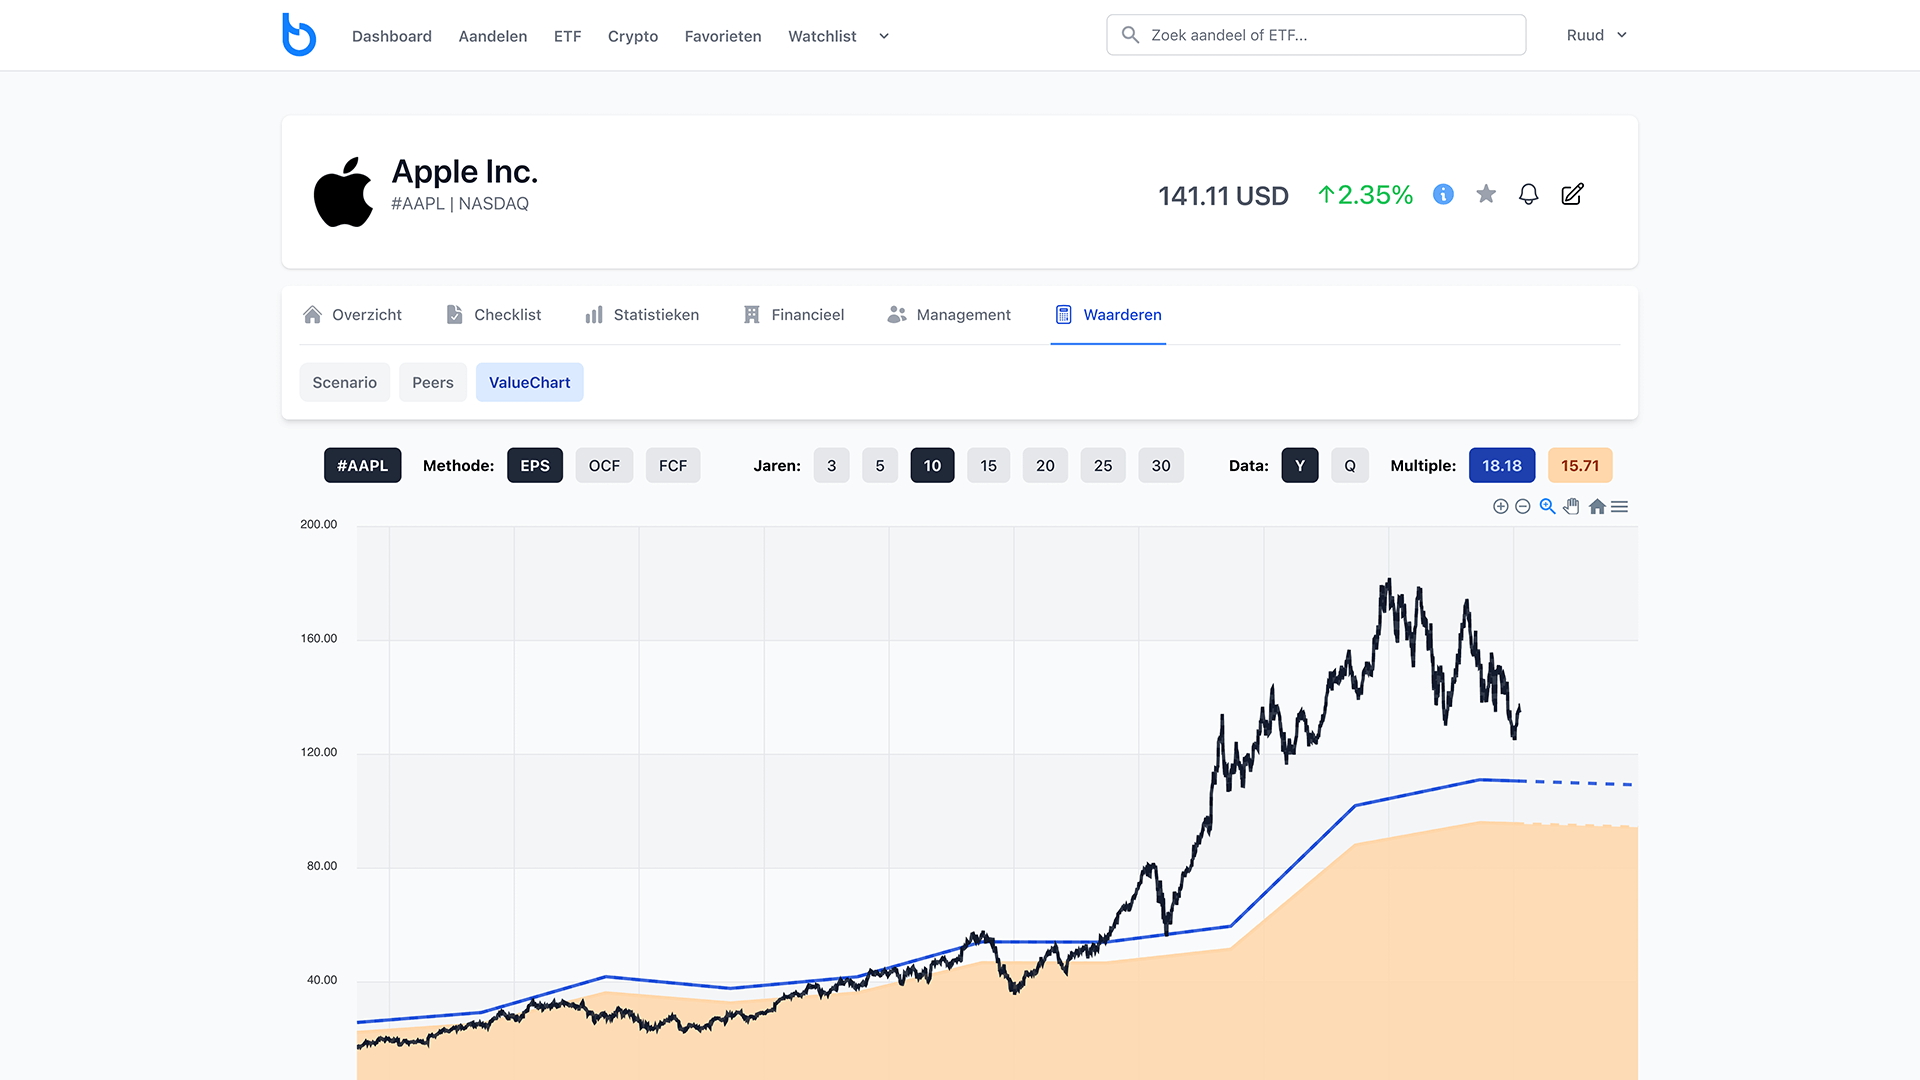Reset chart zoom with home icon
The width and height of the screenshot is (1920, 1080).
point(1597,507)
